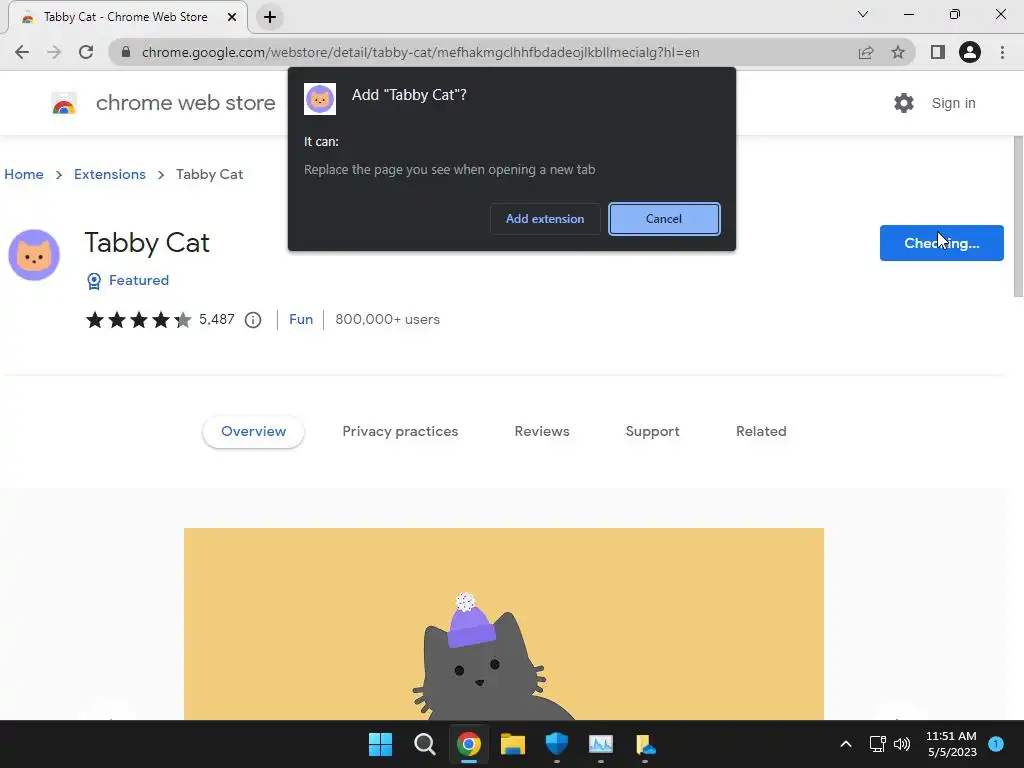
Task: Click the Tabby Cat extension logo
Action: pyautogui.click(x=34, y=255)
